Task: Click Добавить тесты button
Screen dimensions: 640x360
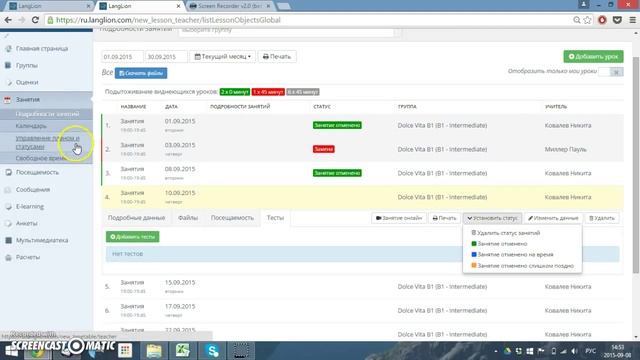Action: click(133, 237)
